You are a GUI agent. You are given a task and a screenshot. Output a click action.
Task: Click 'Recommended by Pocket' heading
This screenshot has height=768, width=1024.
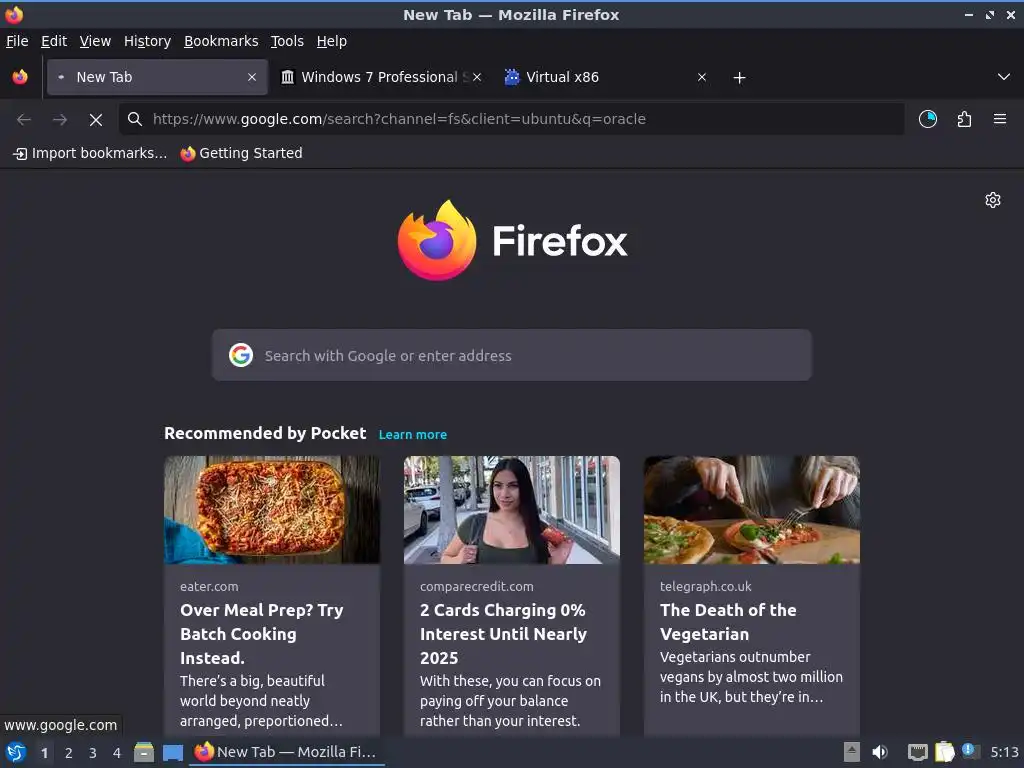[x=265, y=434]
